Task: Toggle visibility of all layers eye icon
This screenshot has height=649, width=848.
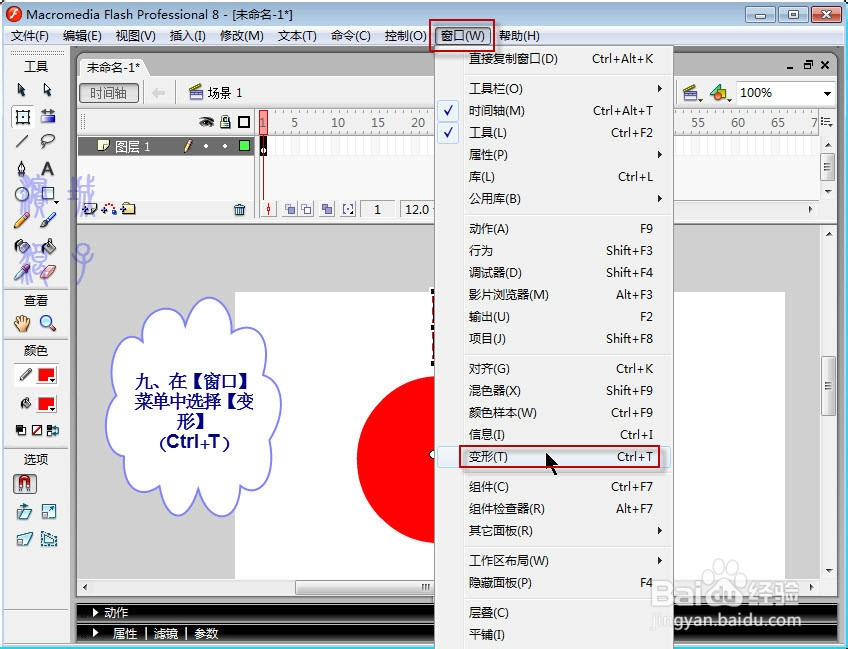Action: [x=206, y=122]
